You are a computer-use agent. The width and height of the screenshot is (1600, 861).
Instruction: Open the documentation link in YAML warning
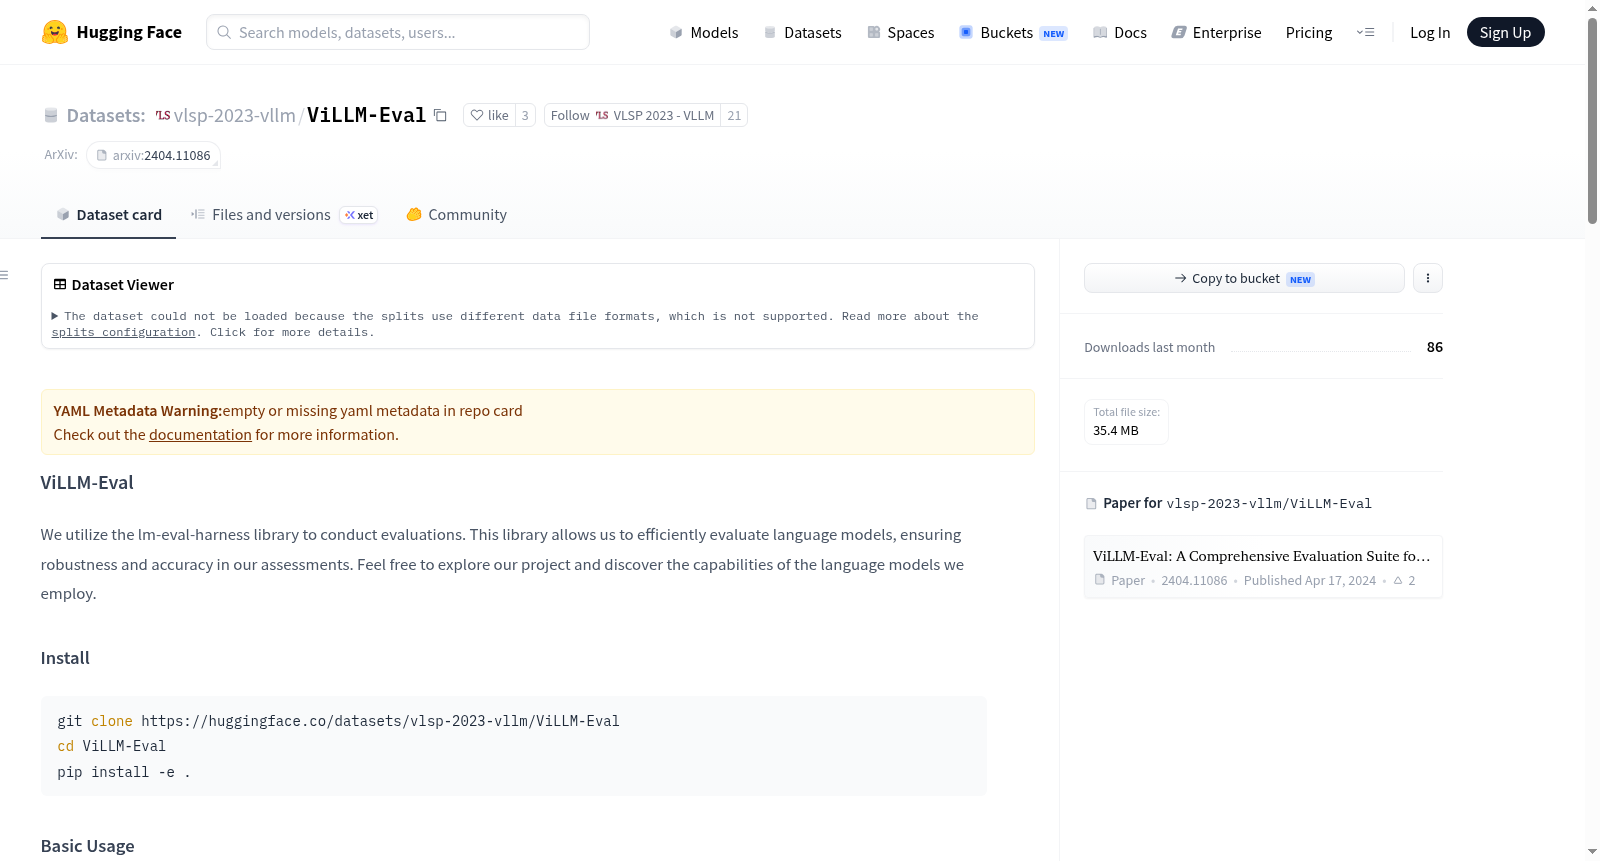[200, 434]
